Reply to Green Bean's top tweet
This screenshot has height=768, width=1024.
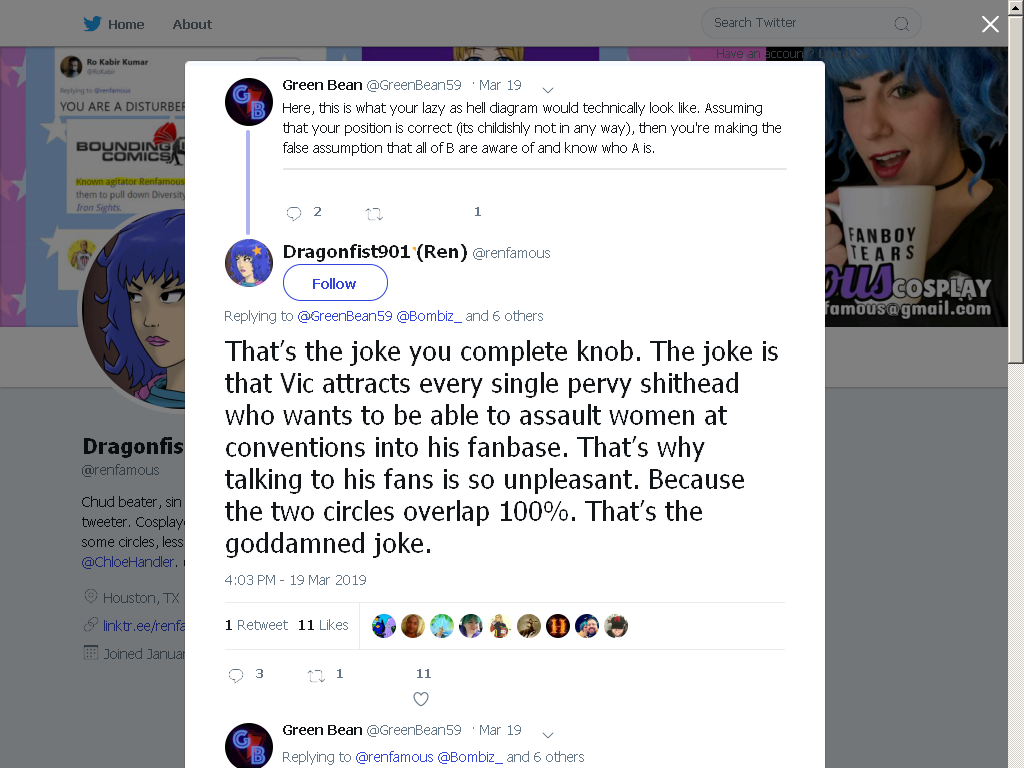pos(294,213)
